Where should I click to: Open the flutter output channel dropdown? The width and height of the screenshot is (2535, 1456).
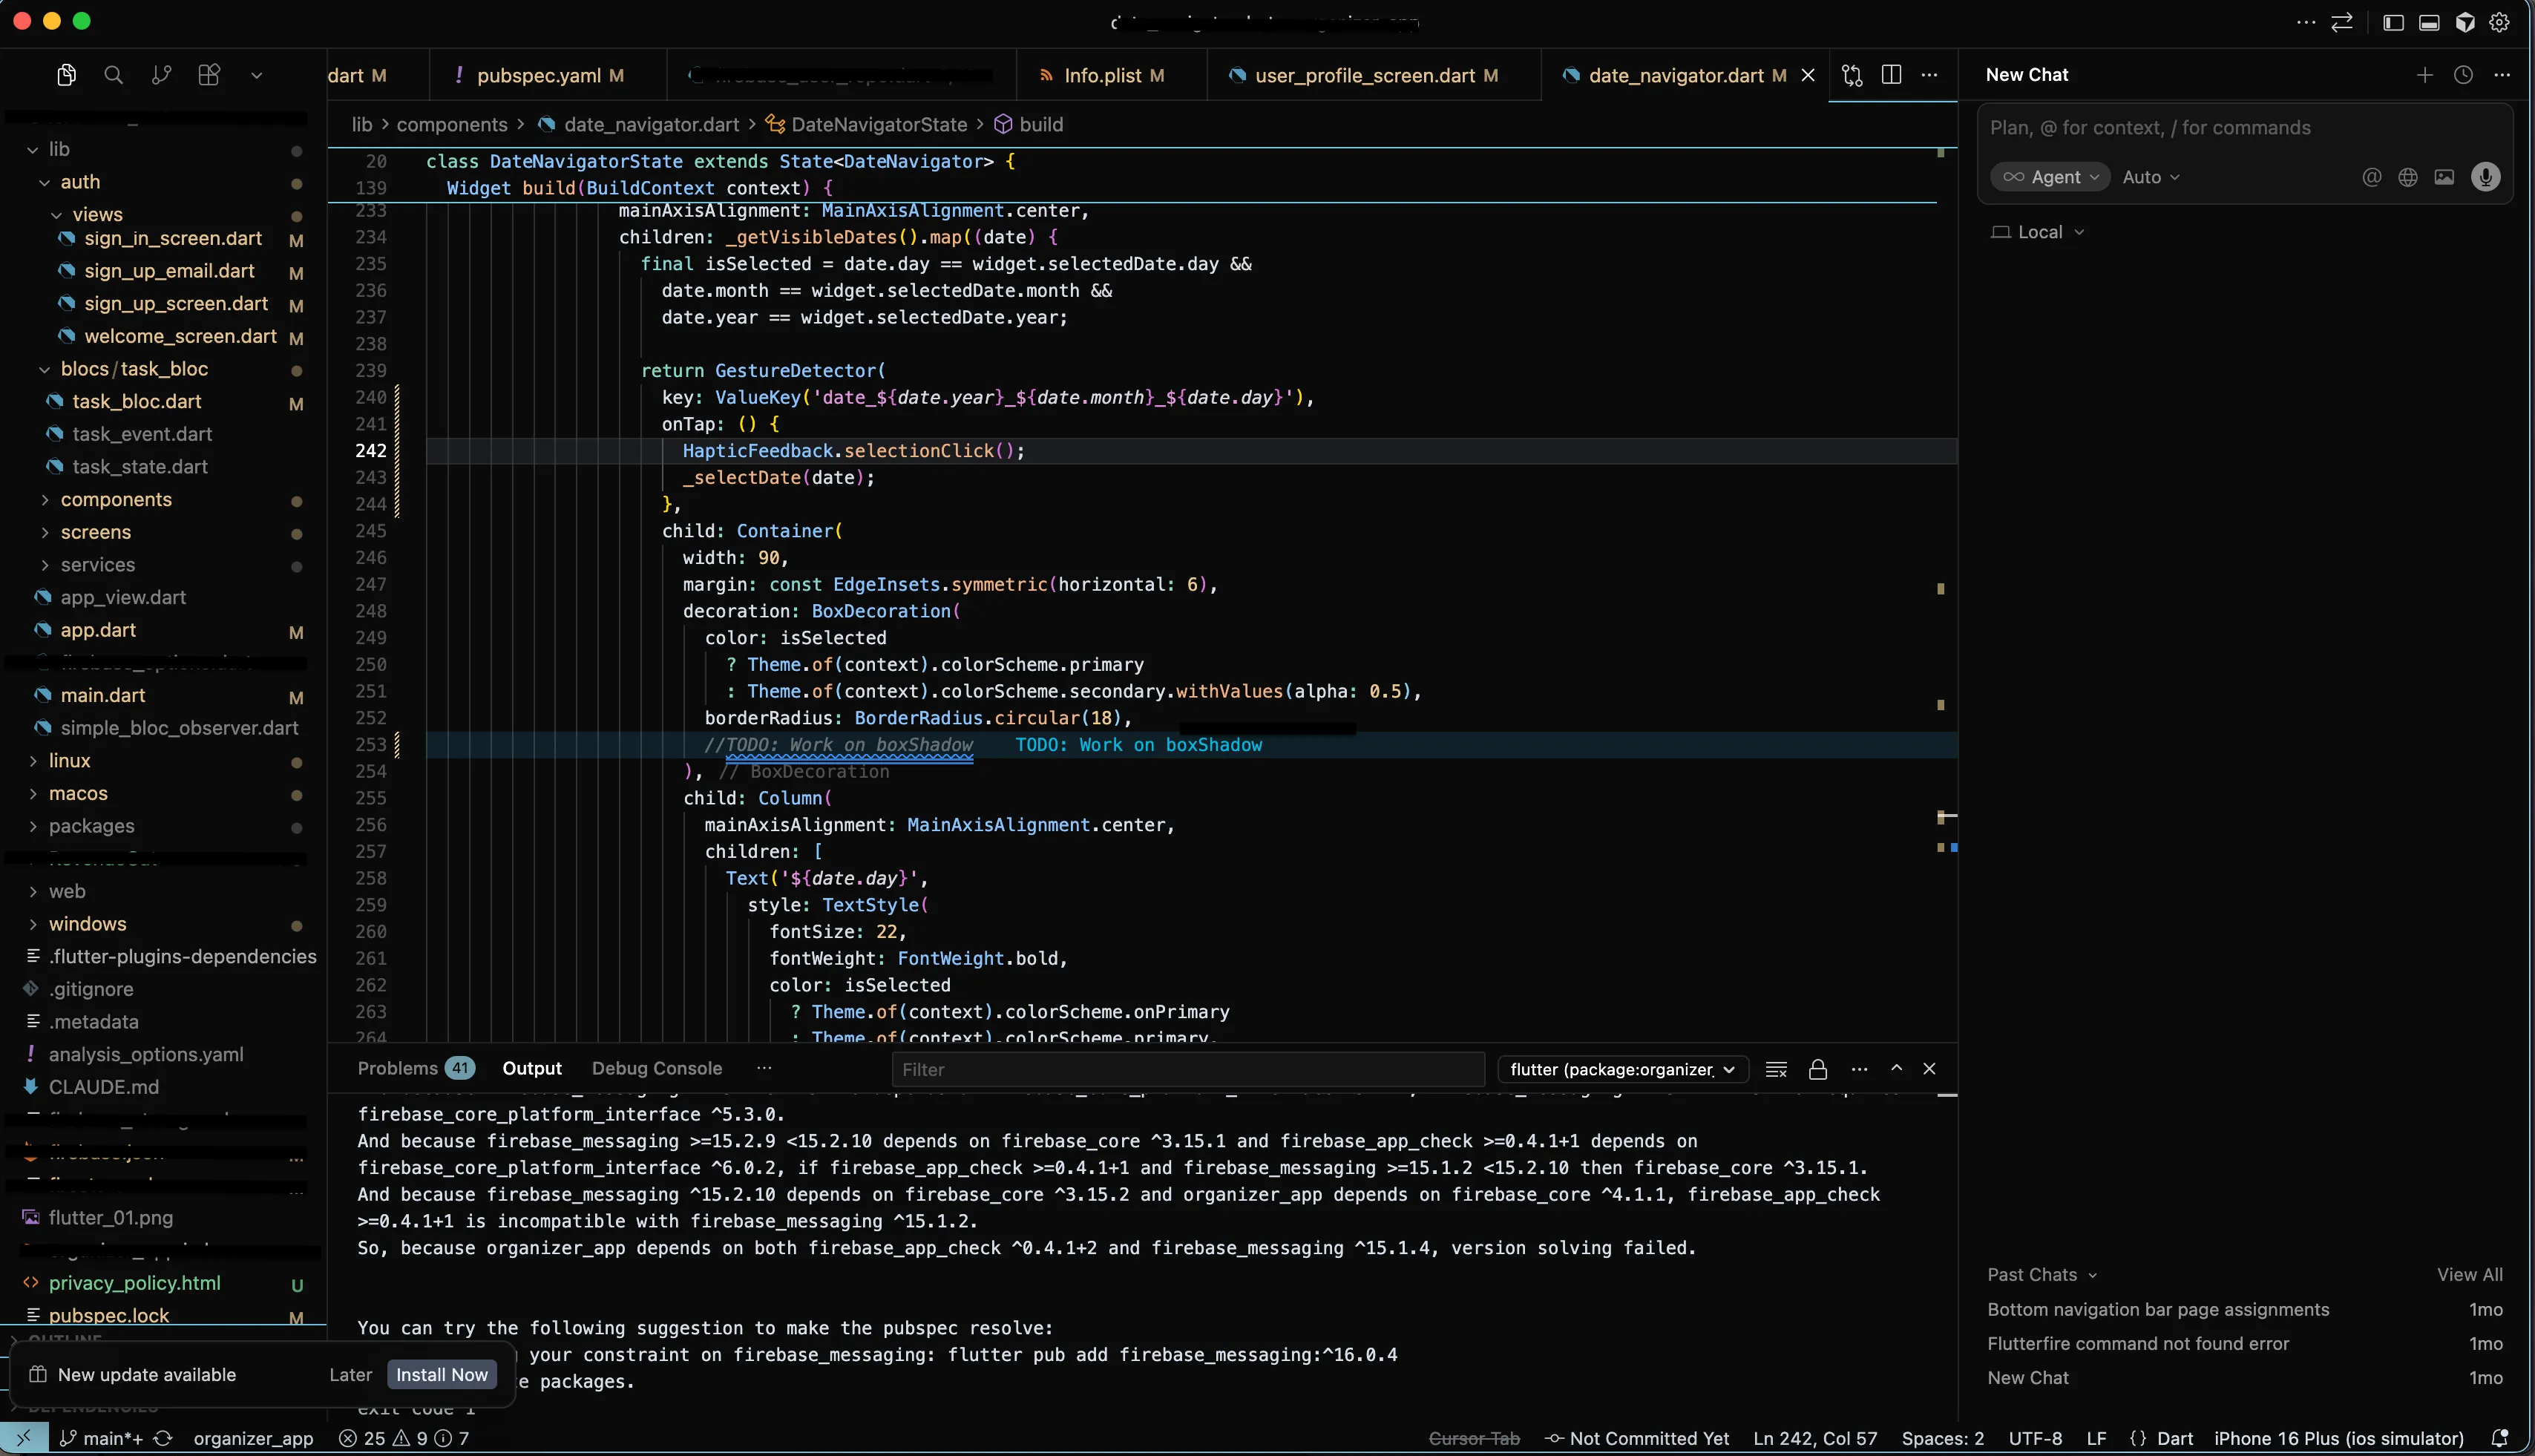[x=1621, y=1069]
